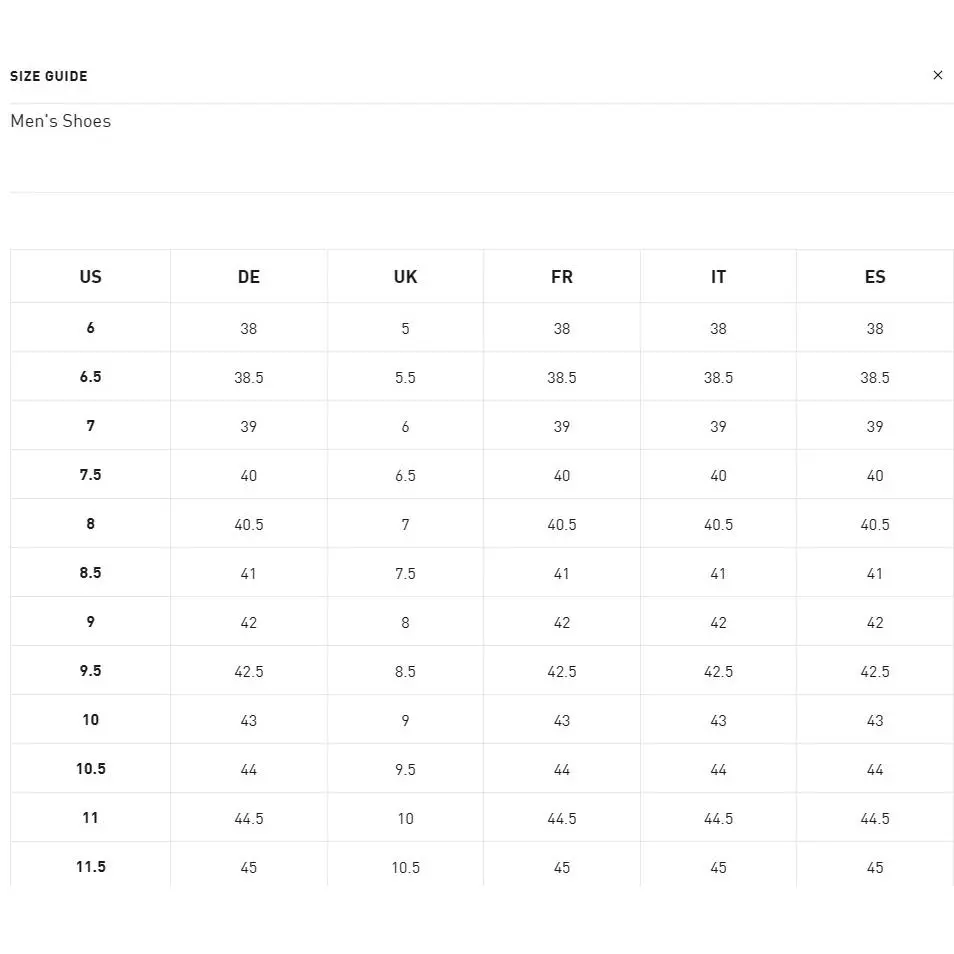This screenshot has height=954, width=954.
Task: Click US size 9 row label
Action: point(91,622)
